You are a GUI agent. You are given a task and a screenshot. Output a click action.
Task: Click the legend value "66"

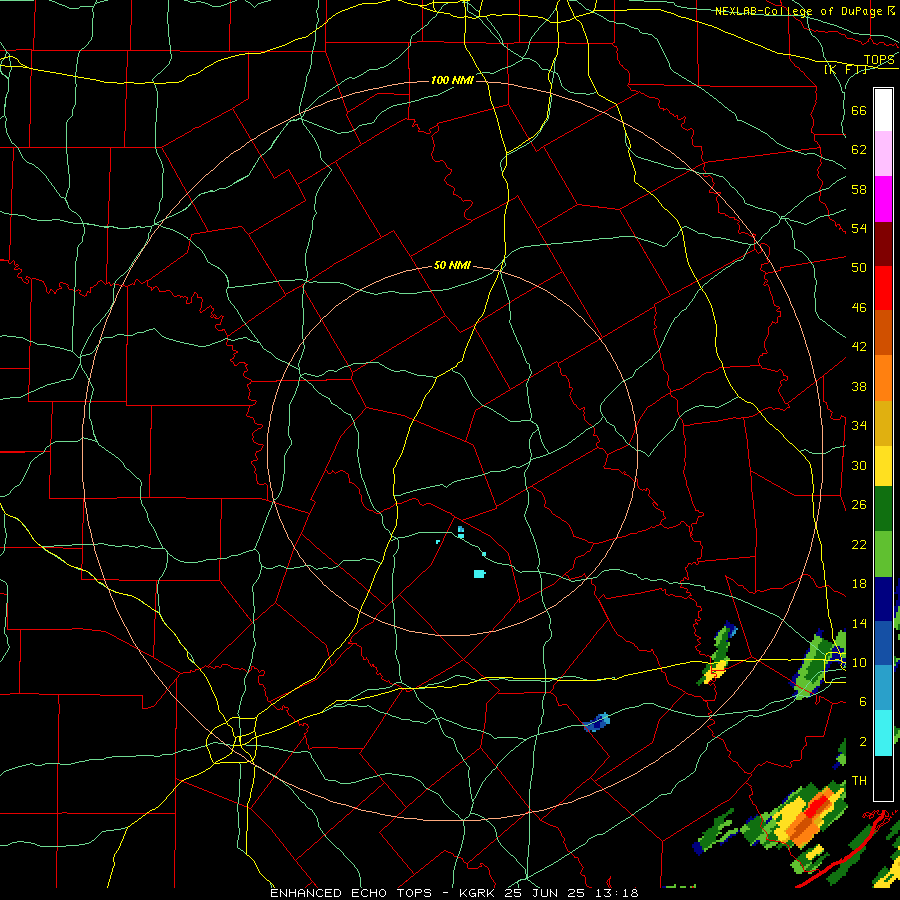click(x=859, y=111)
